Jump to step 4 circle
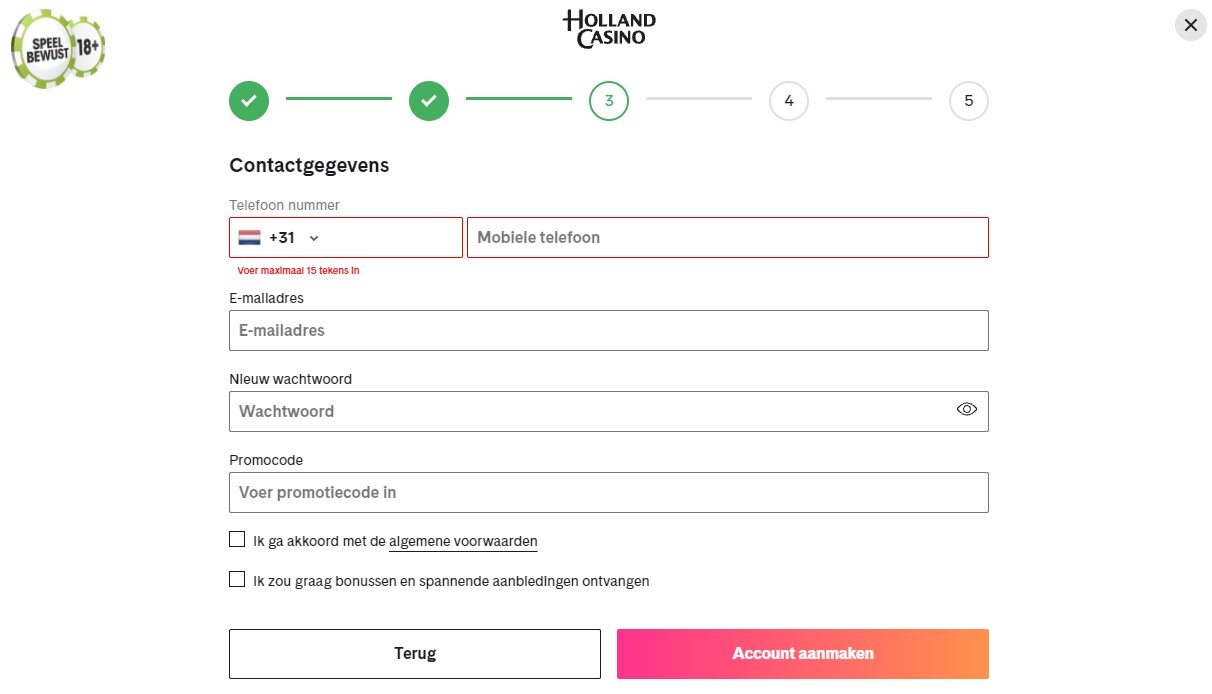1212x694 pixels. coord(789,101)
